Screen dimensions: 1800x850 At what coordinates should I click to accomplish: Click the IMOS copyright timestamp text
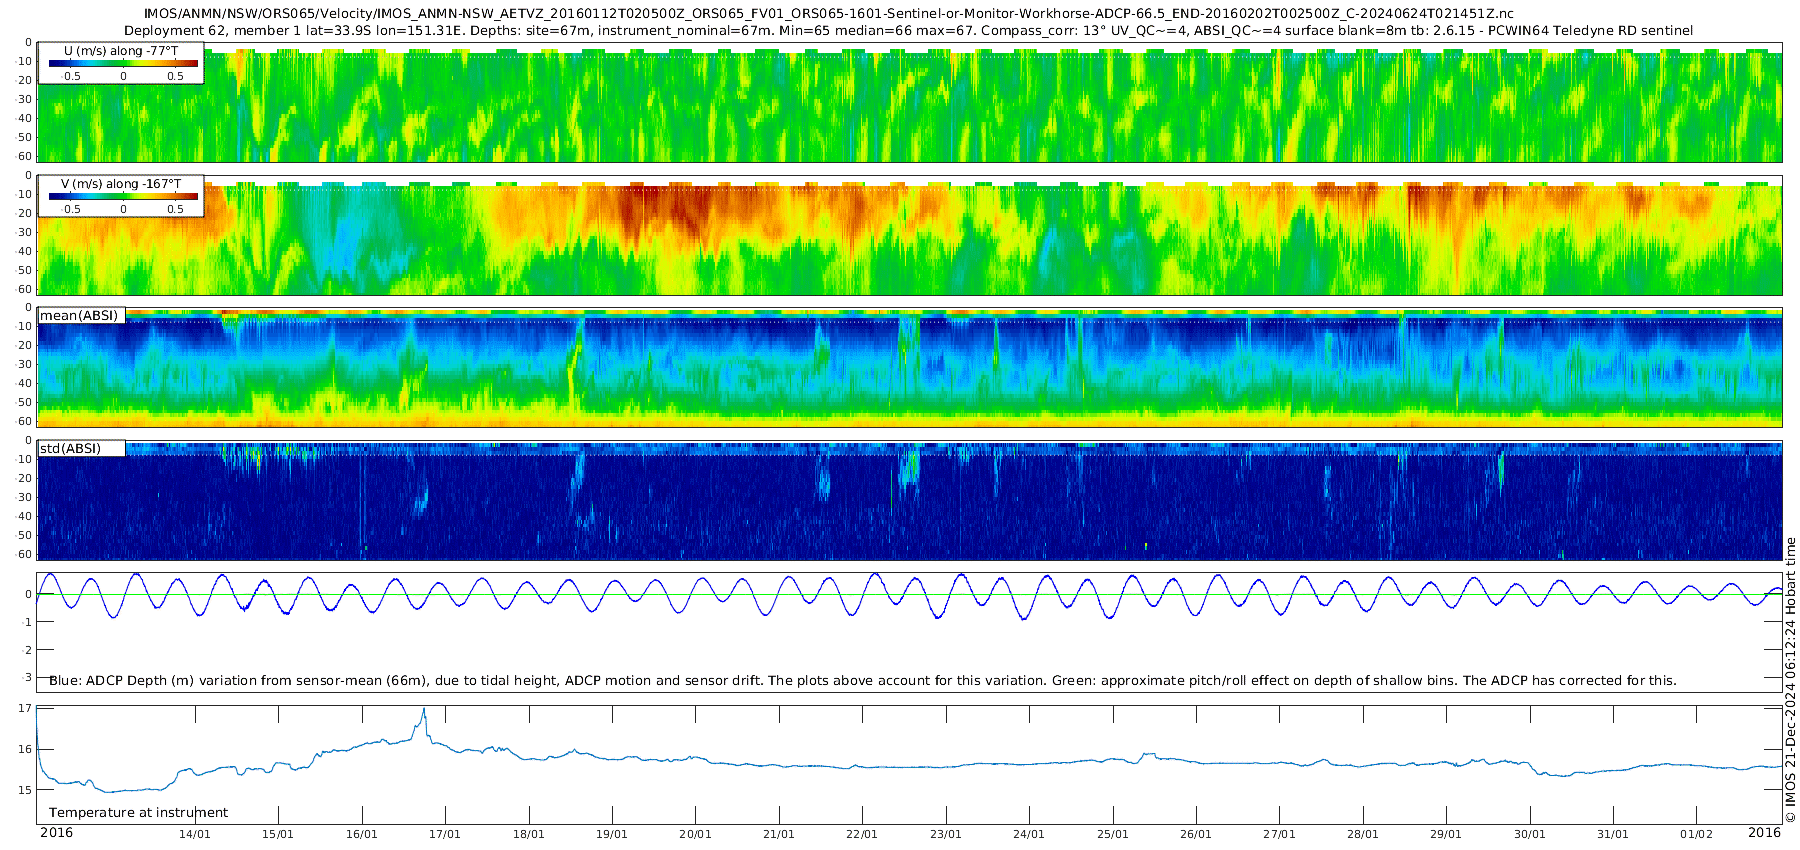pyautogui.click(x=1790, y=680)
